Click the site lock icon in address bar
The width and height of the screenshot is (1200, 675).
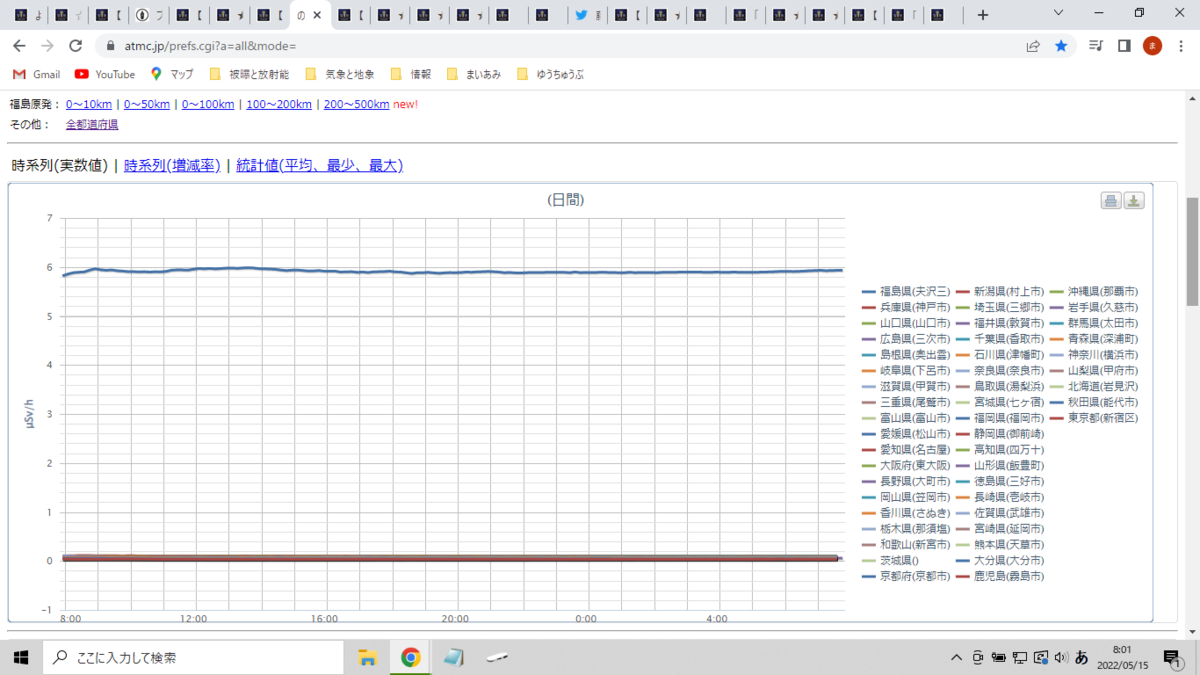[110, 46]
